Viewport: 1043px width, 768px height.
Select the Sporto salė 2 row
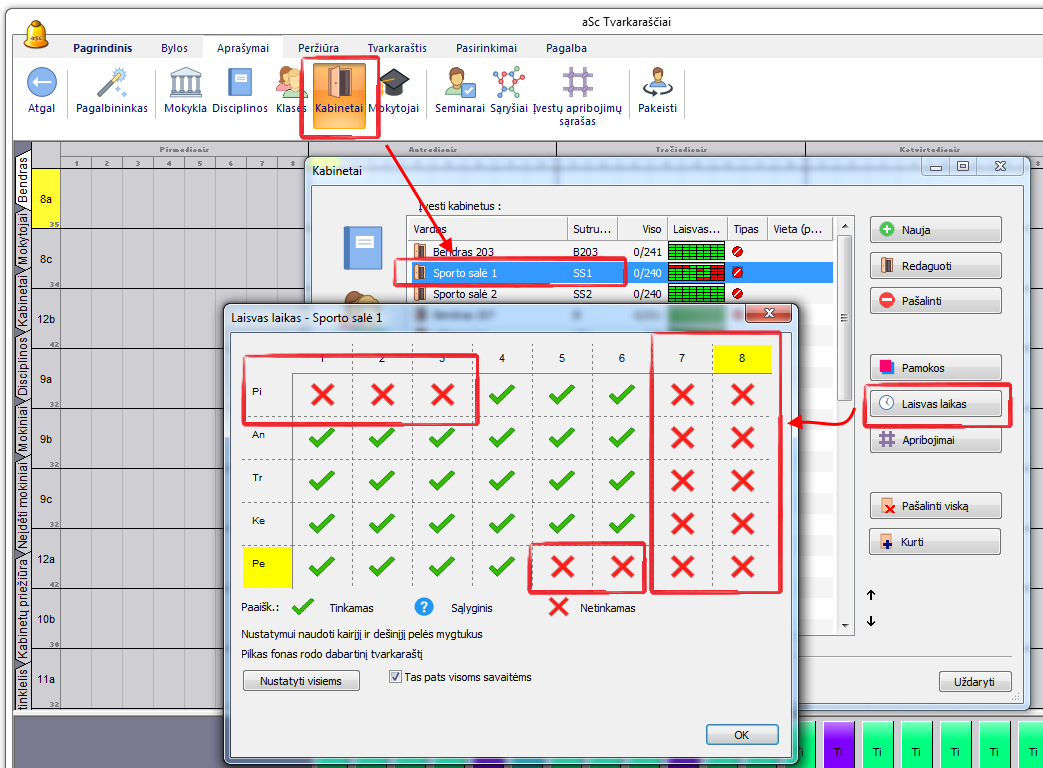tap(464, 294)
